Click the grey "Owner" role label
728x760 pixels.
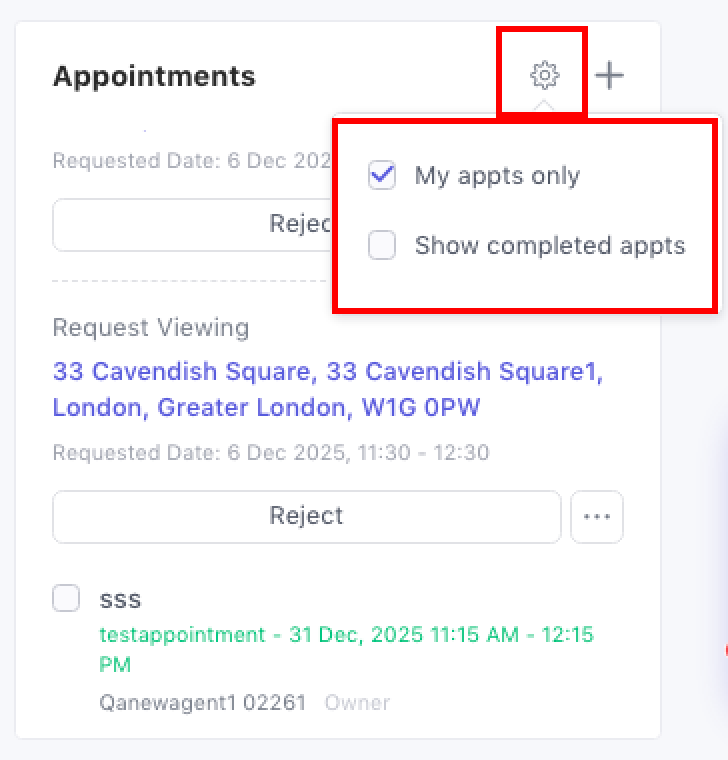point(357,703)
